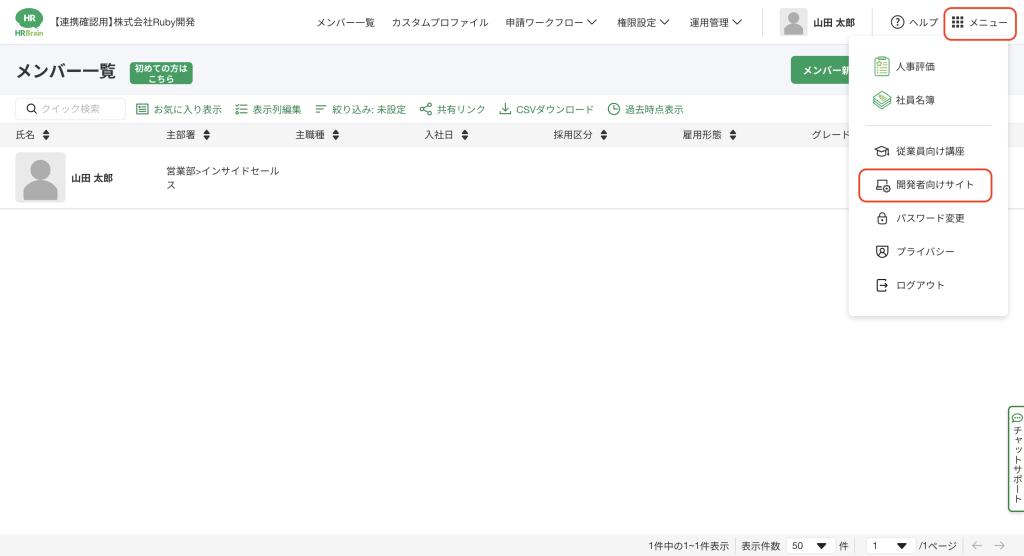Open the 人事評価 app from menu
The height and width of the screenshot is (556, 1024).
881,67
